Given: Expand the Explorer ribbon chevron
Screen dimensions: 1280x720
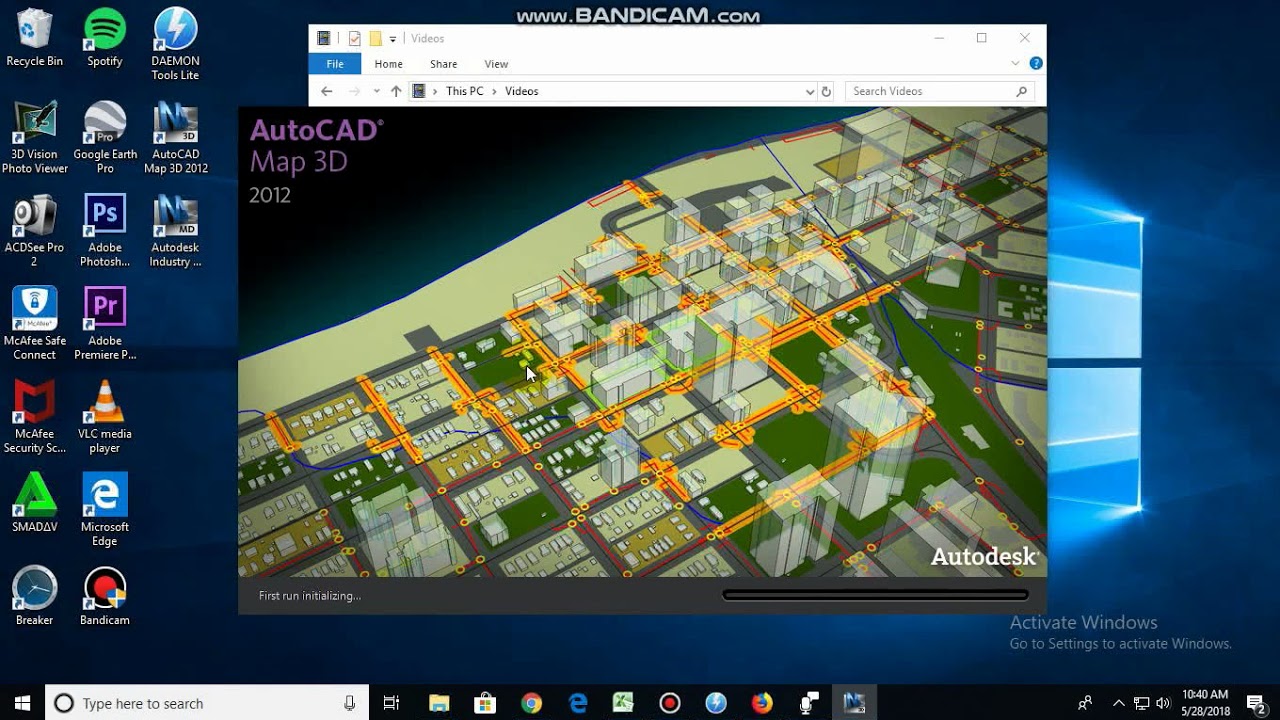Looking at the screenshot, I should coord(1015,63).
